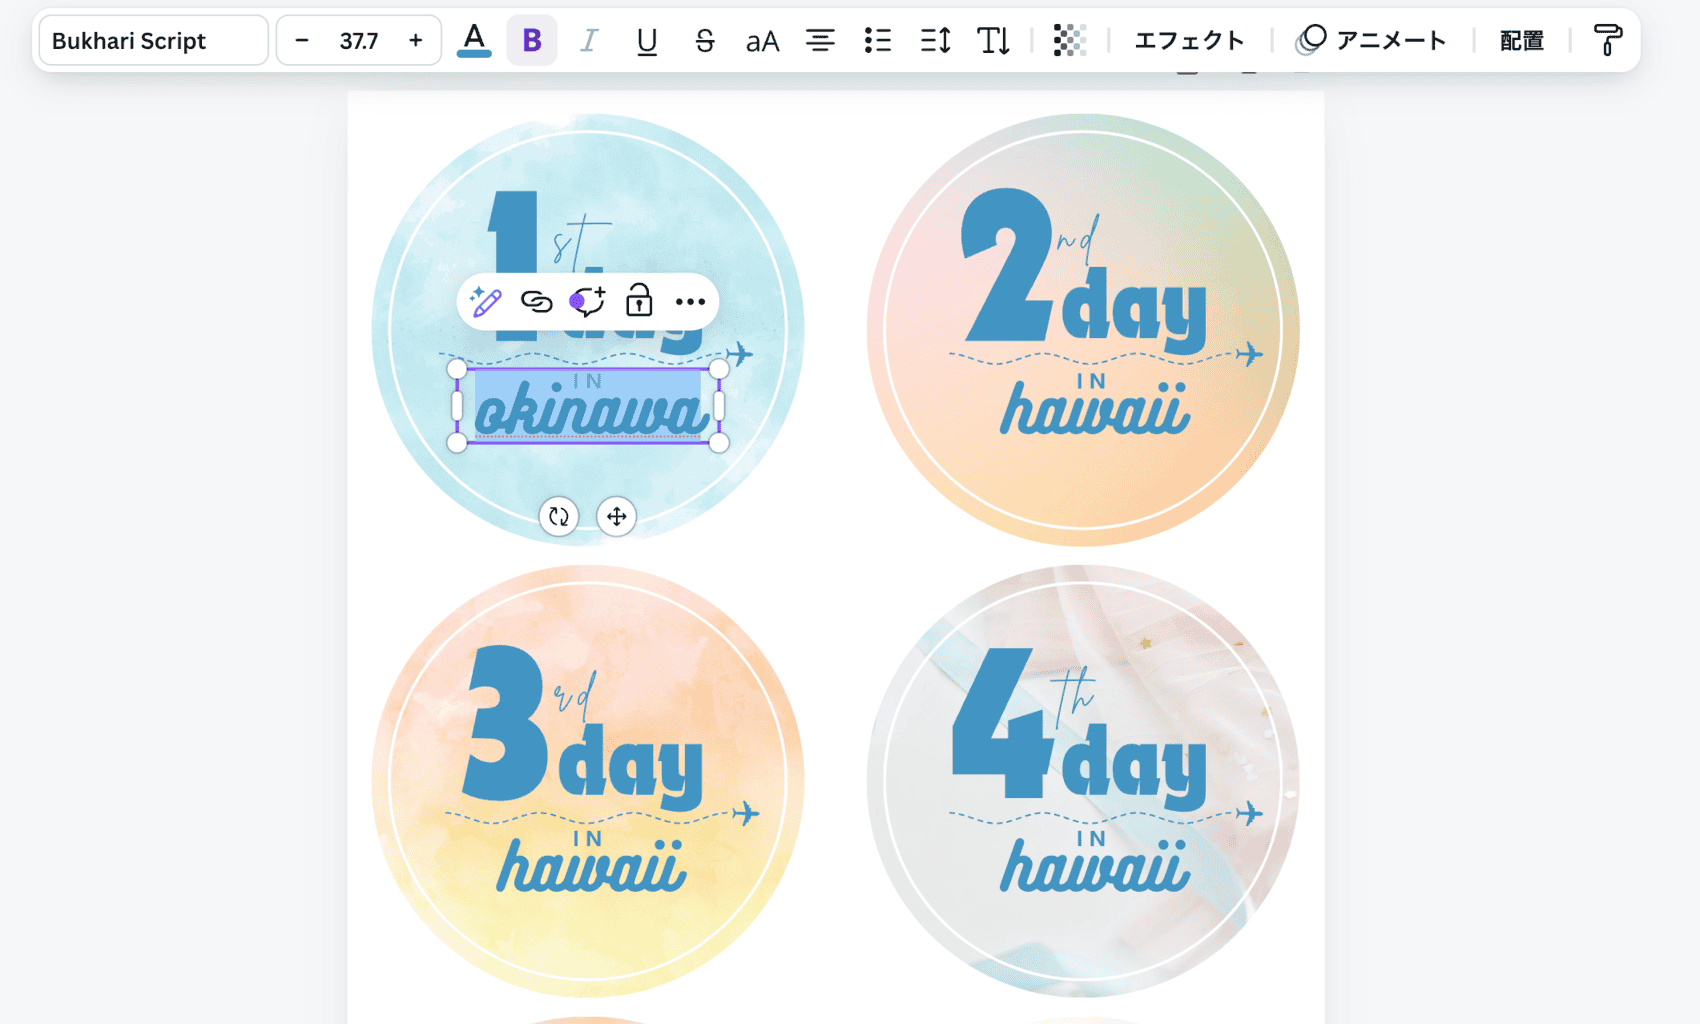
Task: Toggle bold formatting off
Action: click(x=532, y=41)
